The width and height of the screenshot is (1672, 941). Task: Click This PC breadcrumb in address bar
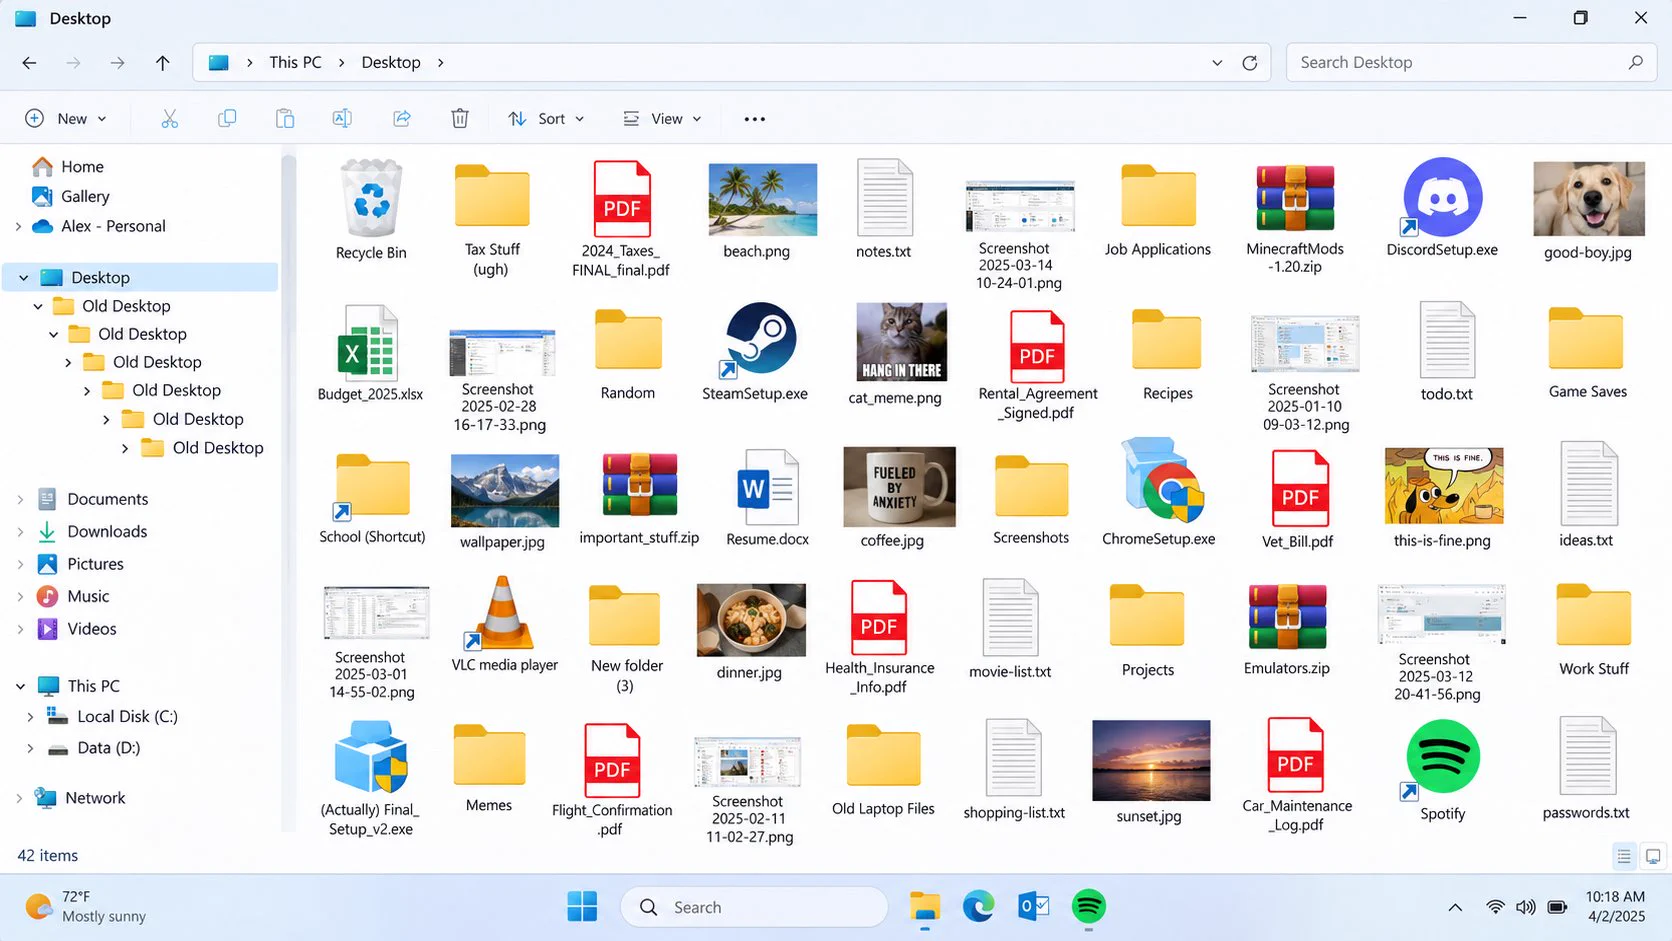(295, 63)
